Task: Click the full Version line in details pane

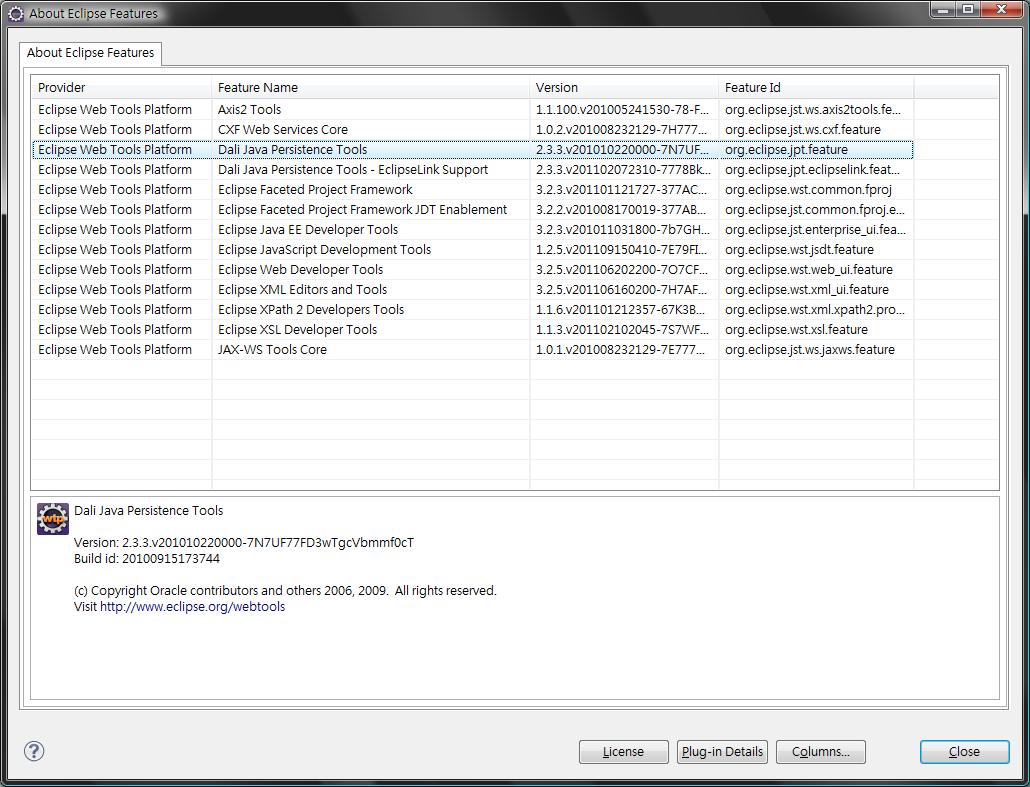Action: pos(244,543)
